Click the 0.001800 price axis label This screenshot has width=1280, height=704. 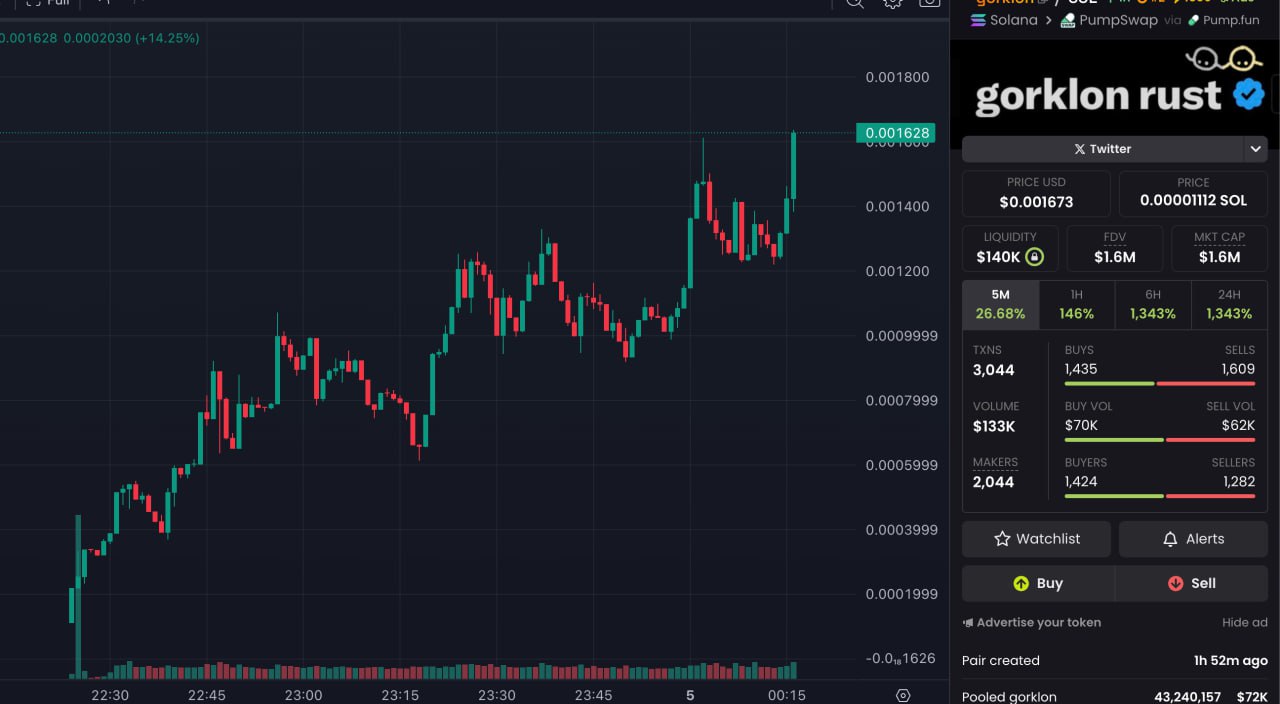[x=897, y=77]
